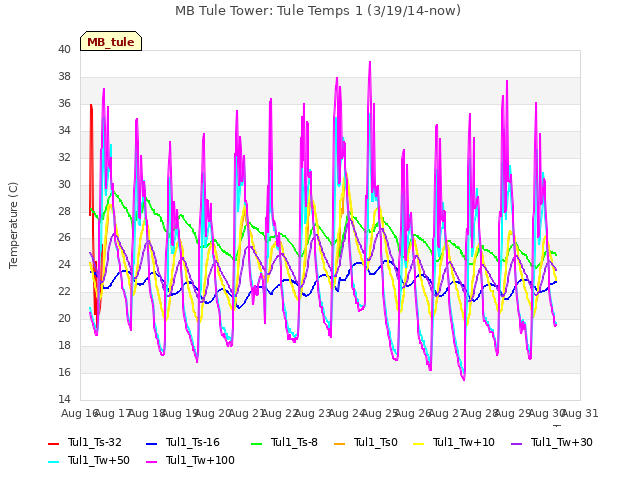Click the Aug 31 x-axis label
Viewport: 640px width, 480px height.
[580, 413]
